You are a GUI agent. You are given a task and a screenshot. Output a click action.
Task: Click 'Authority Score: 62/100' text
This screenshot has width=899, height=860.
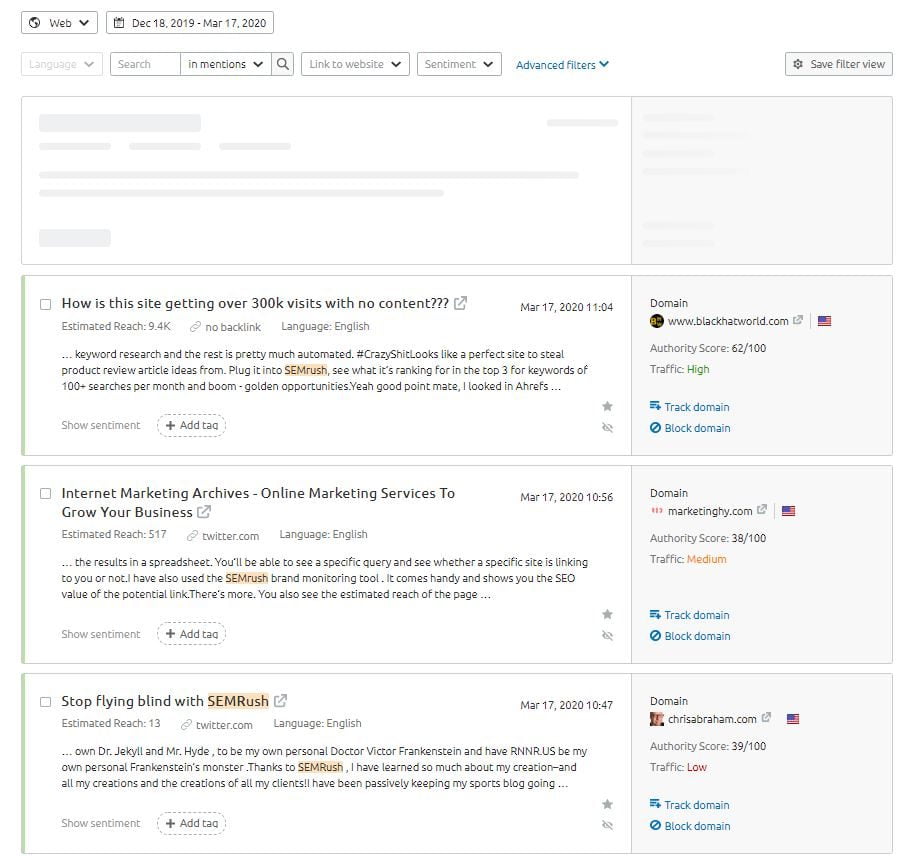(708, 348)
